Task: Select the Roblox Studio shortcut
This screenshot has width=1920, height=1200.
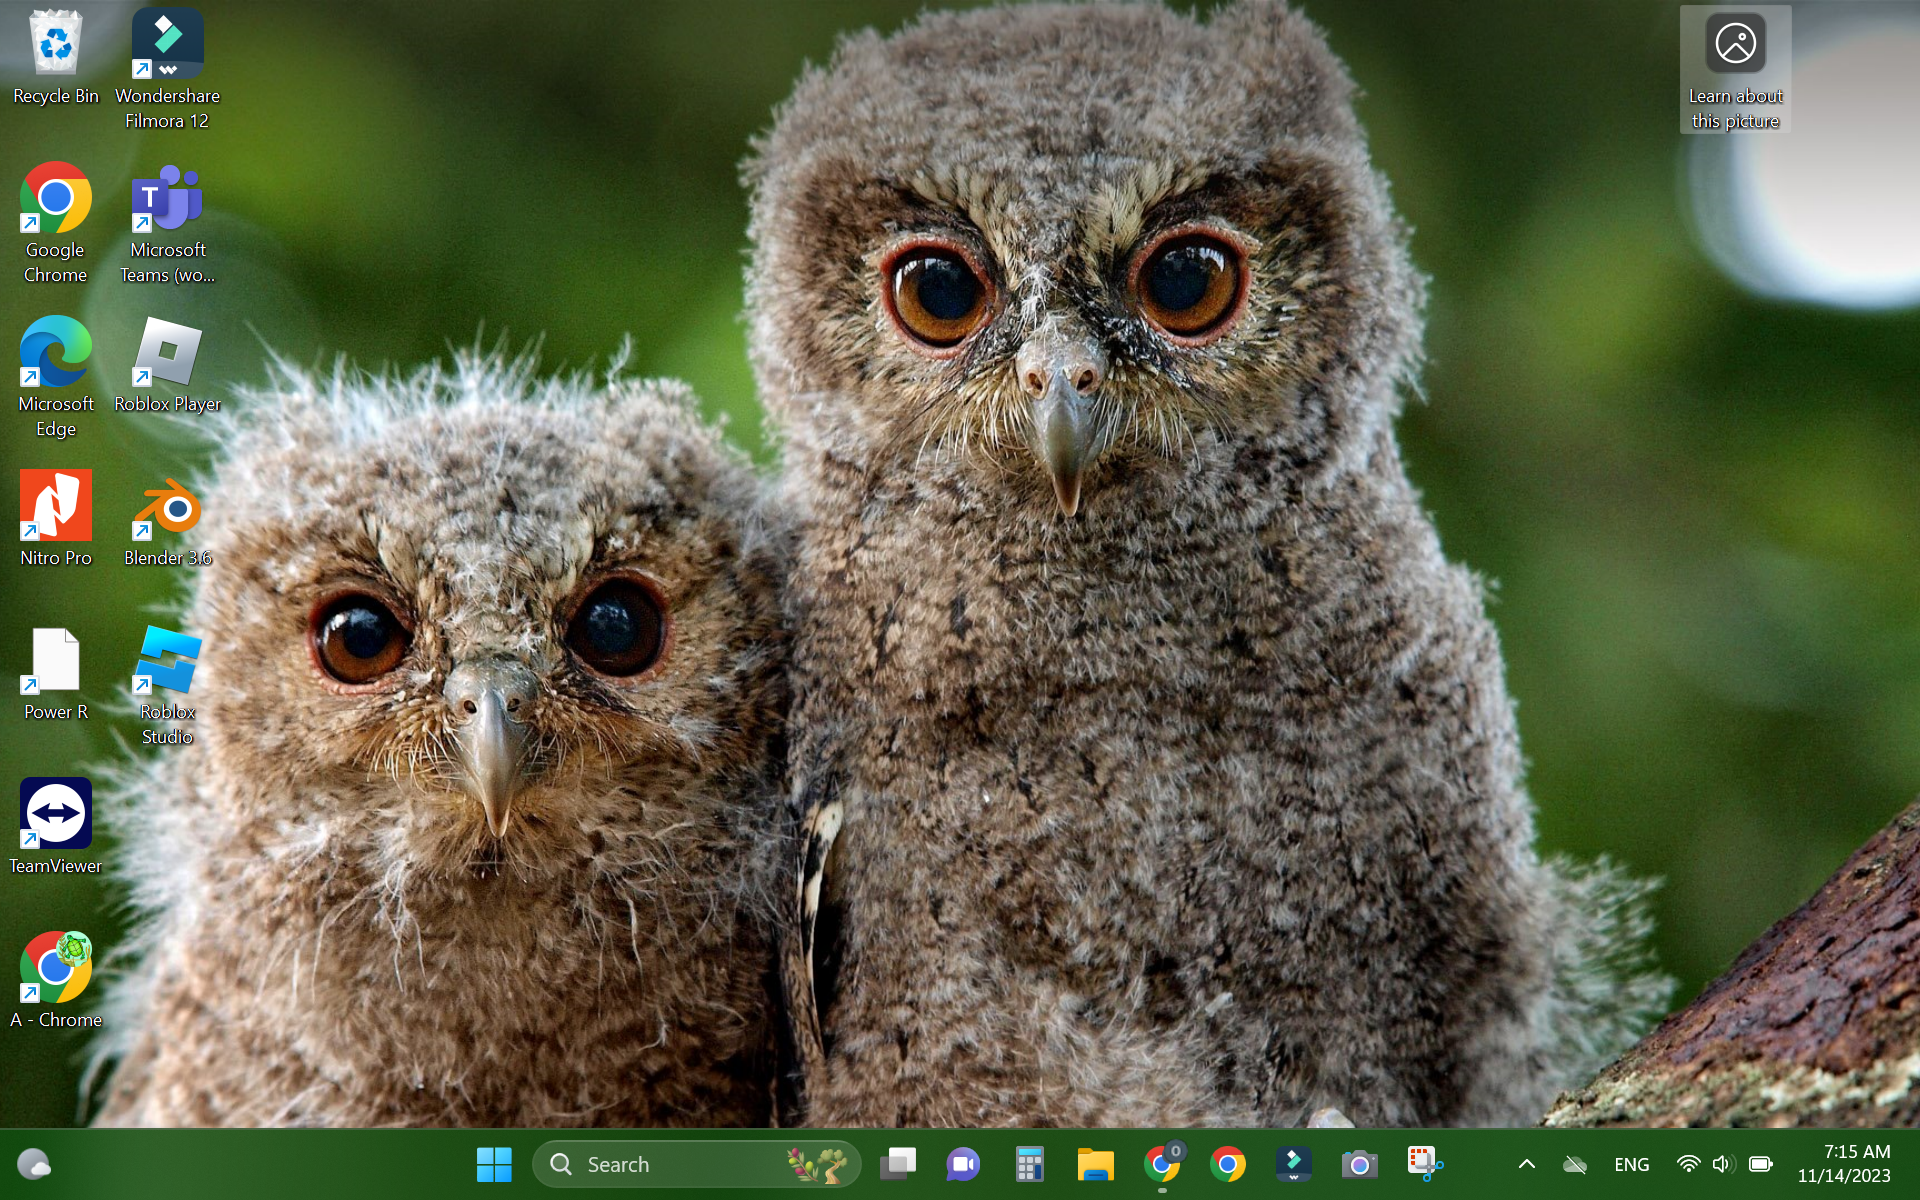Action: (167, 662)
